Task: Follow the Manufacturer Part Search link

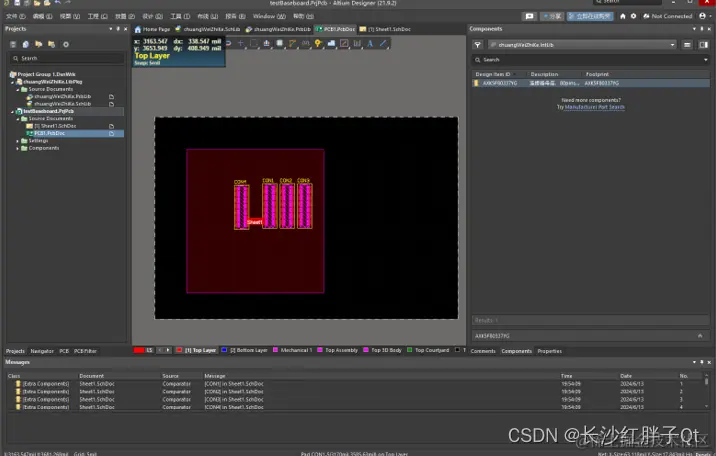Action: pos(595,107)
